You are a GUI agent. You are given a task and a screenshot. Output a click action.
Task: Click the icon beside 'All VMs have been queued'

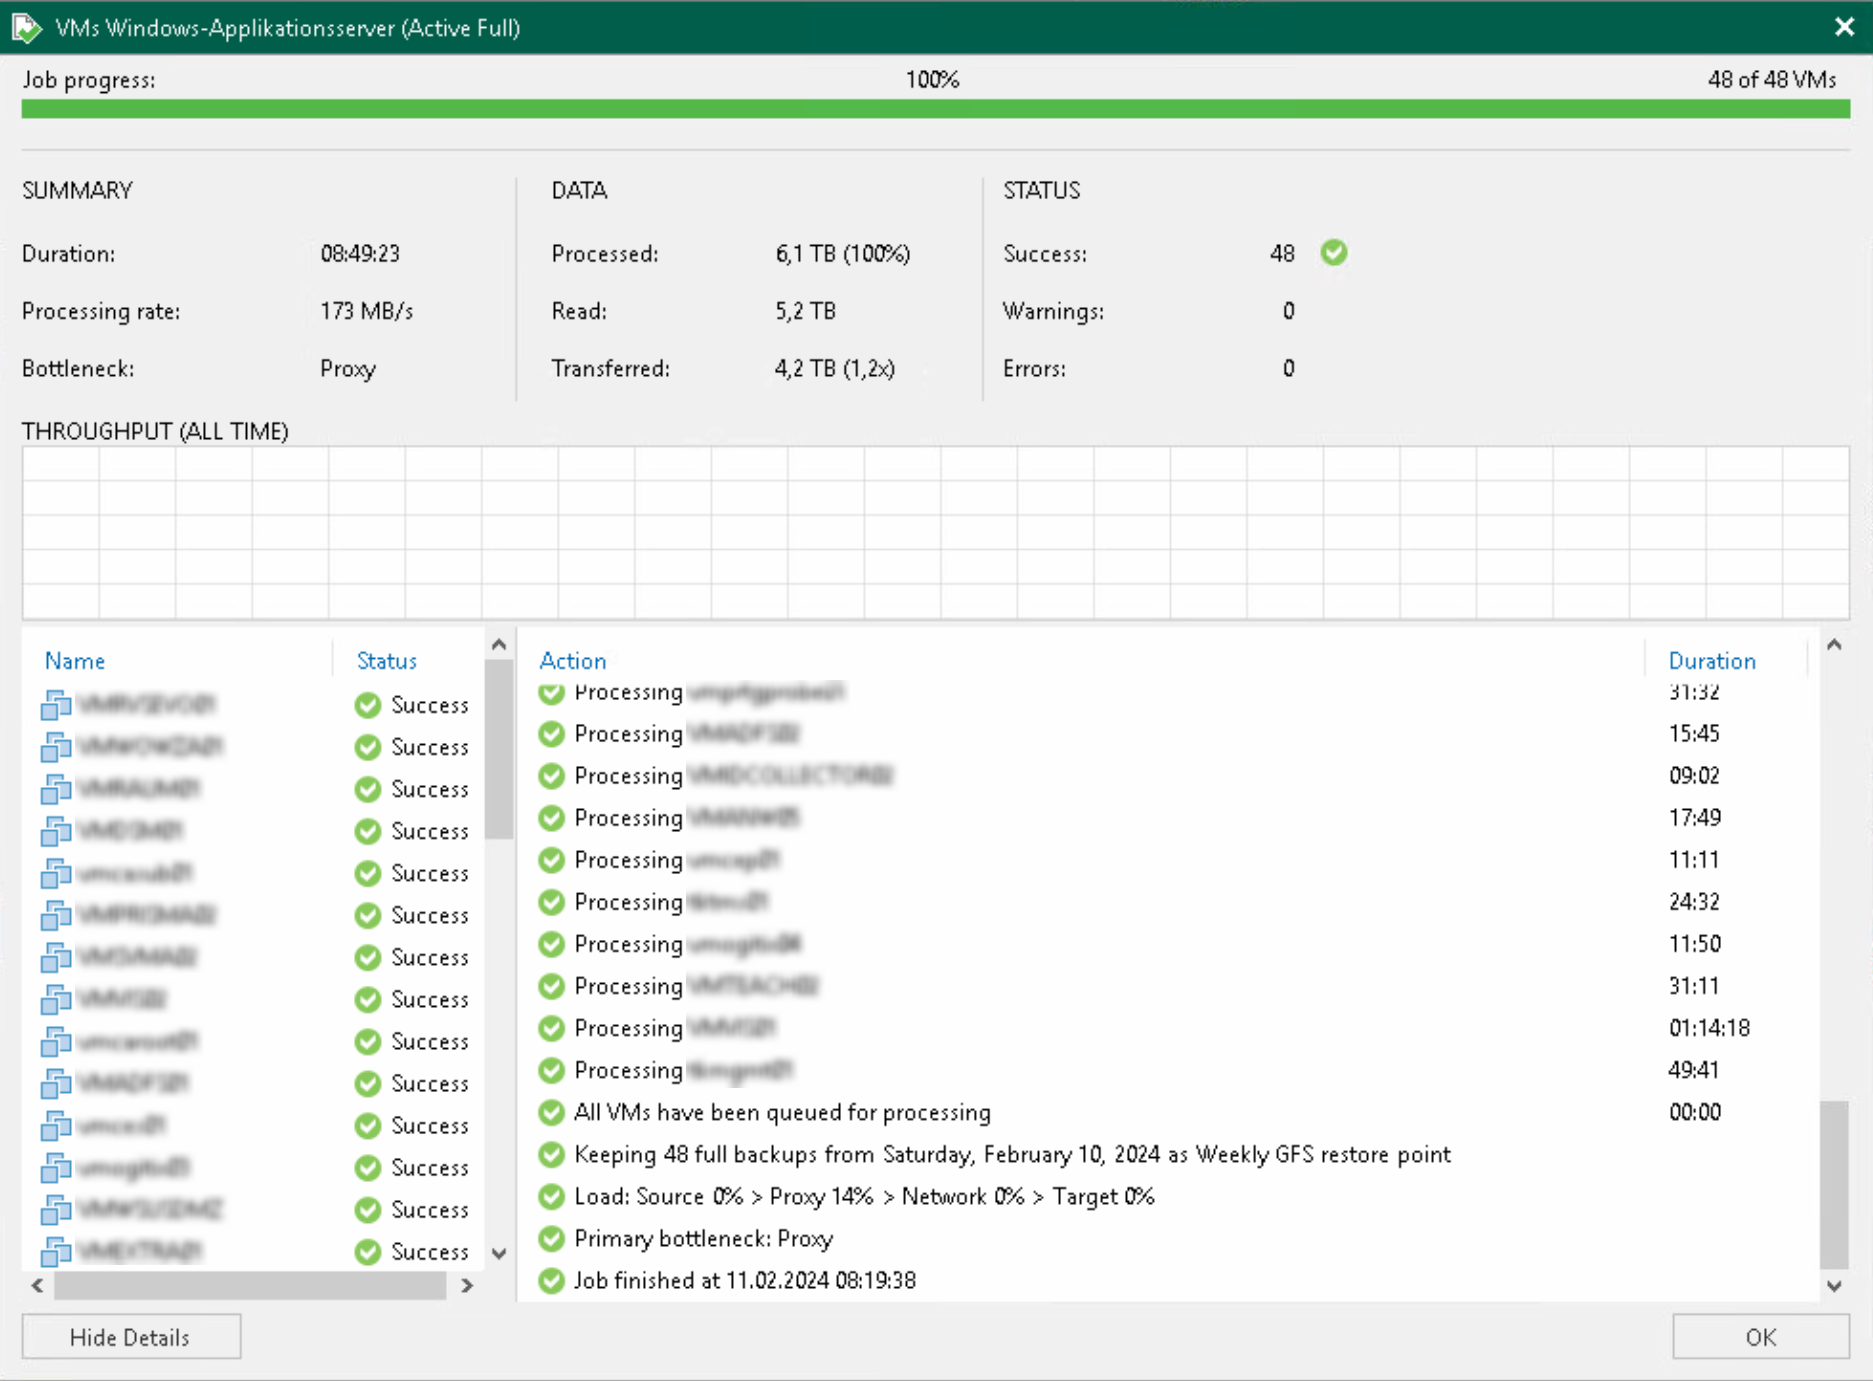(551, 1112)
